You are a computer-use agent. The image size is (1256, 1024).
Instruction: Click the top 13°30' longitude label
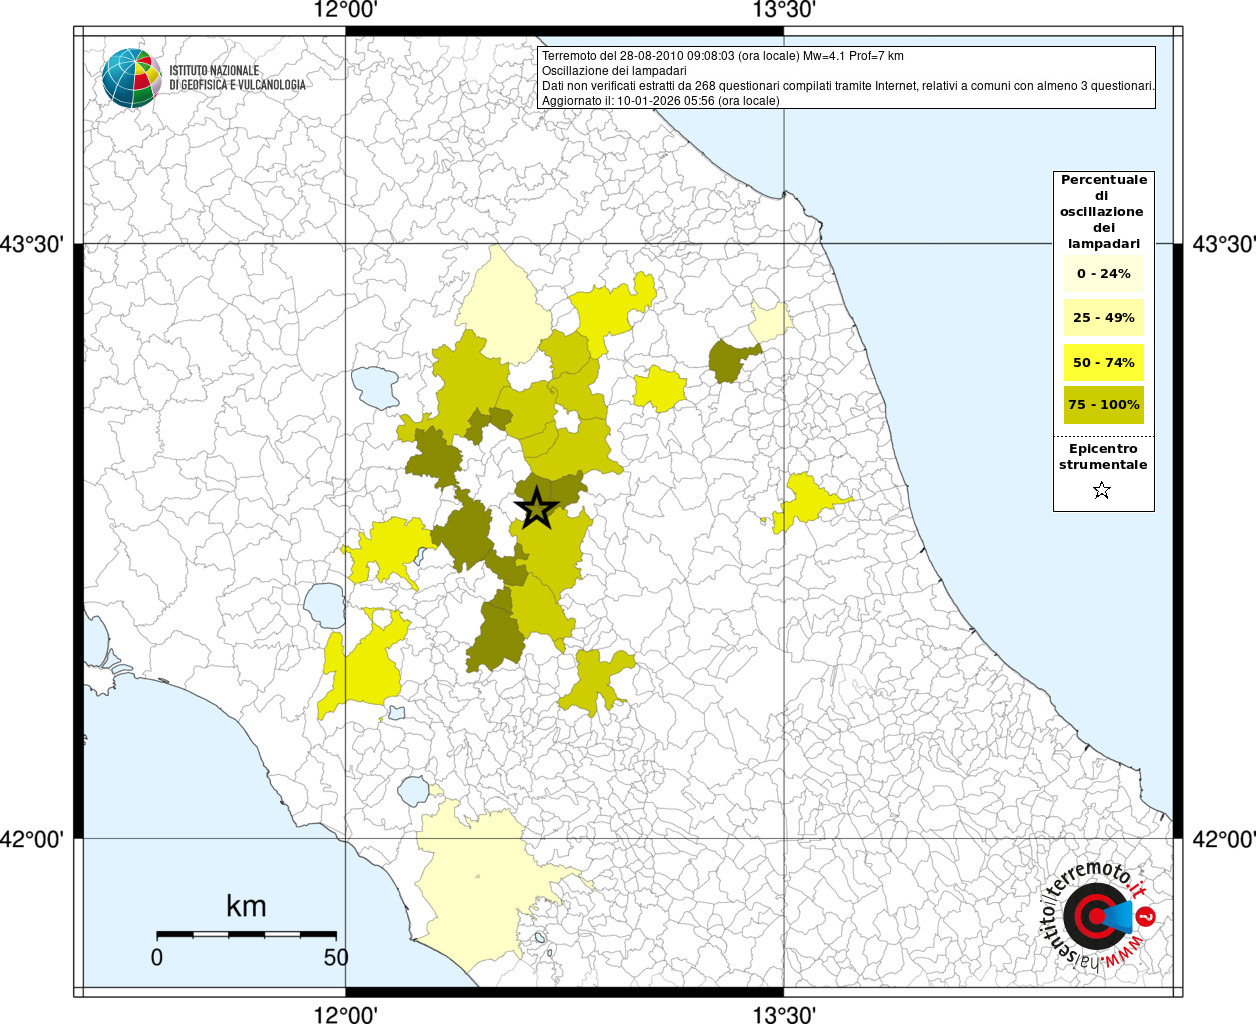[x=784, y=11]
